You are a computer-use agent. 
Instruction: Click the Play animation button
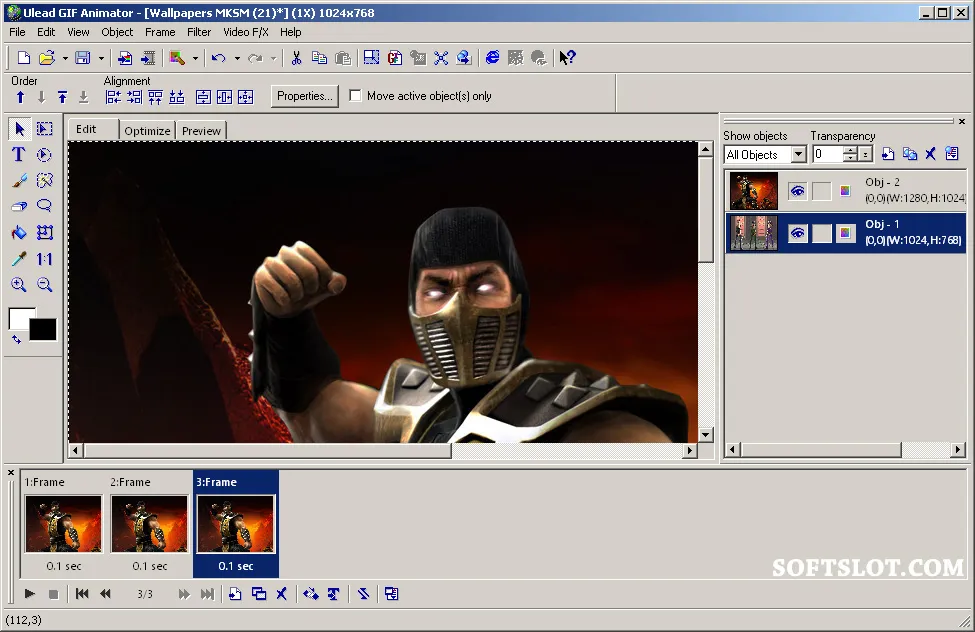29,594
